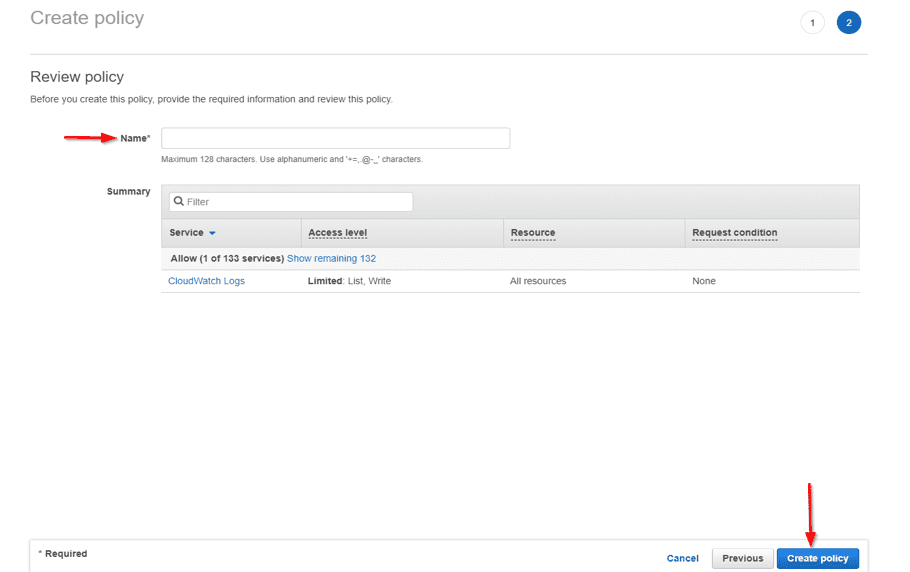The image size is (910, 572).
Task: Click the All resources cell
Action: 538,281
